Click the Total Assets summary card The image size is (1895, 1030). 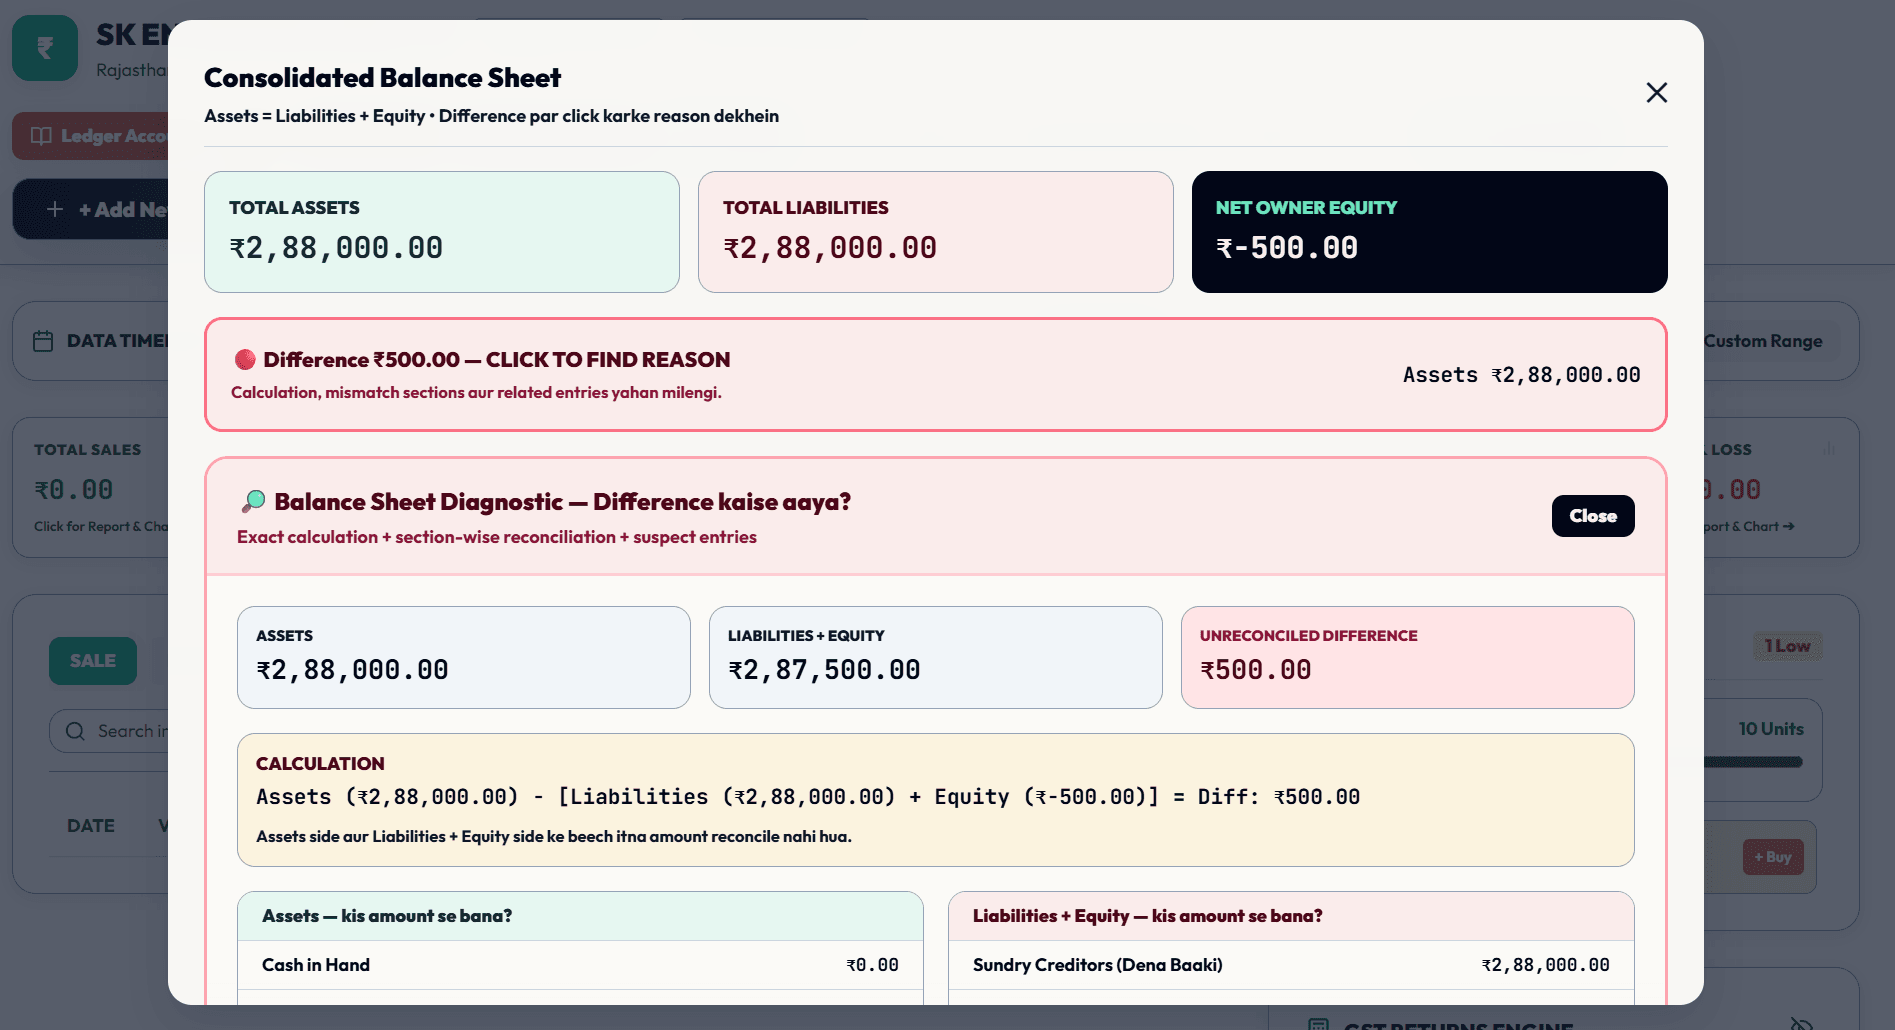442,232
